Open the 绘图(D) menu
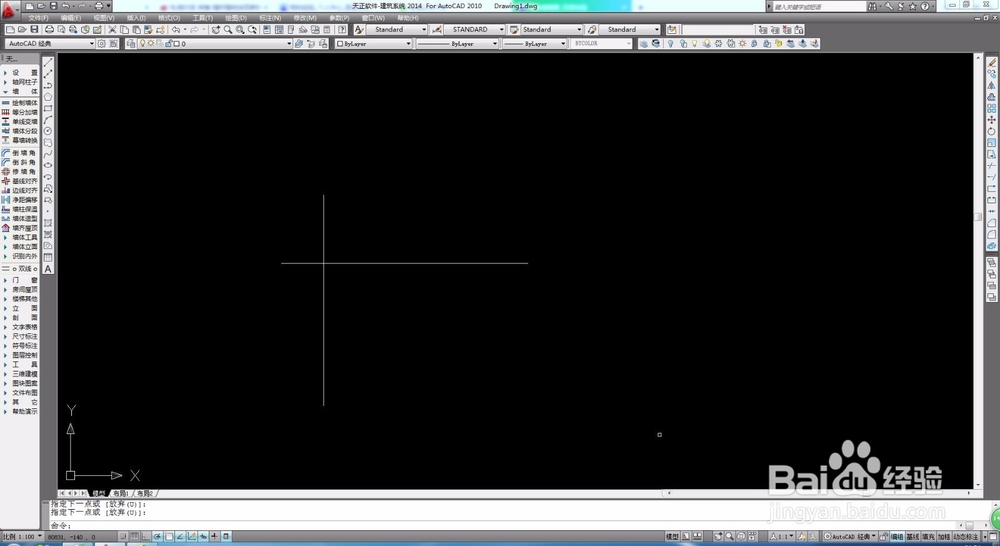Screen dimensions: 1000x546 235,18
